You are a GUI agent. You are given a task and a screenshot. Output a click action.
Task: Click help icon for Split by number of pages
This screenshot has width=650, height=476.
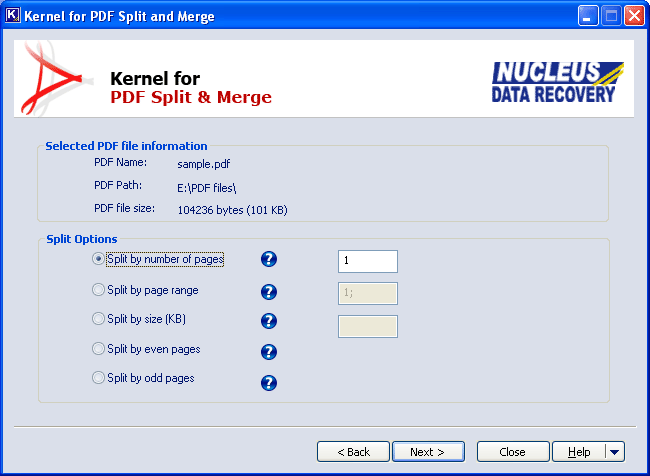tap(268, 260)
